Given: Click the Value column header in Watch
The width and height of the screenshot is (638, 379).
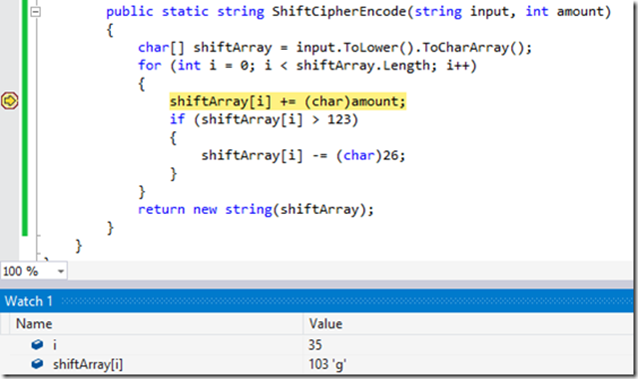Looking at the screenshot, I should (x=326, y=324).
